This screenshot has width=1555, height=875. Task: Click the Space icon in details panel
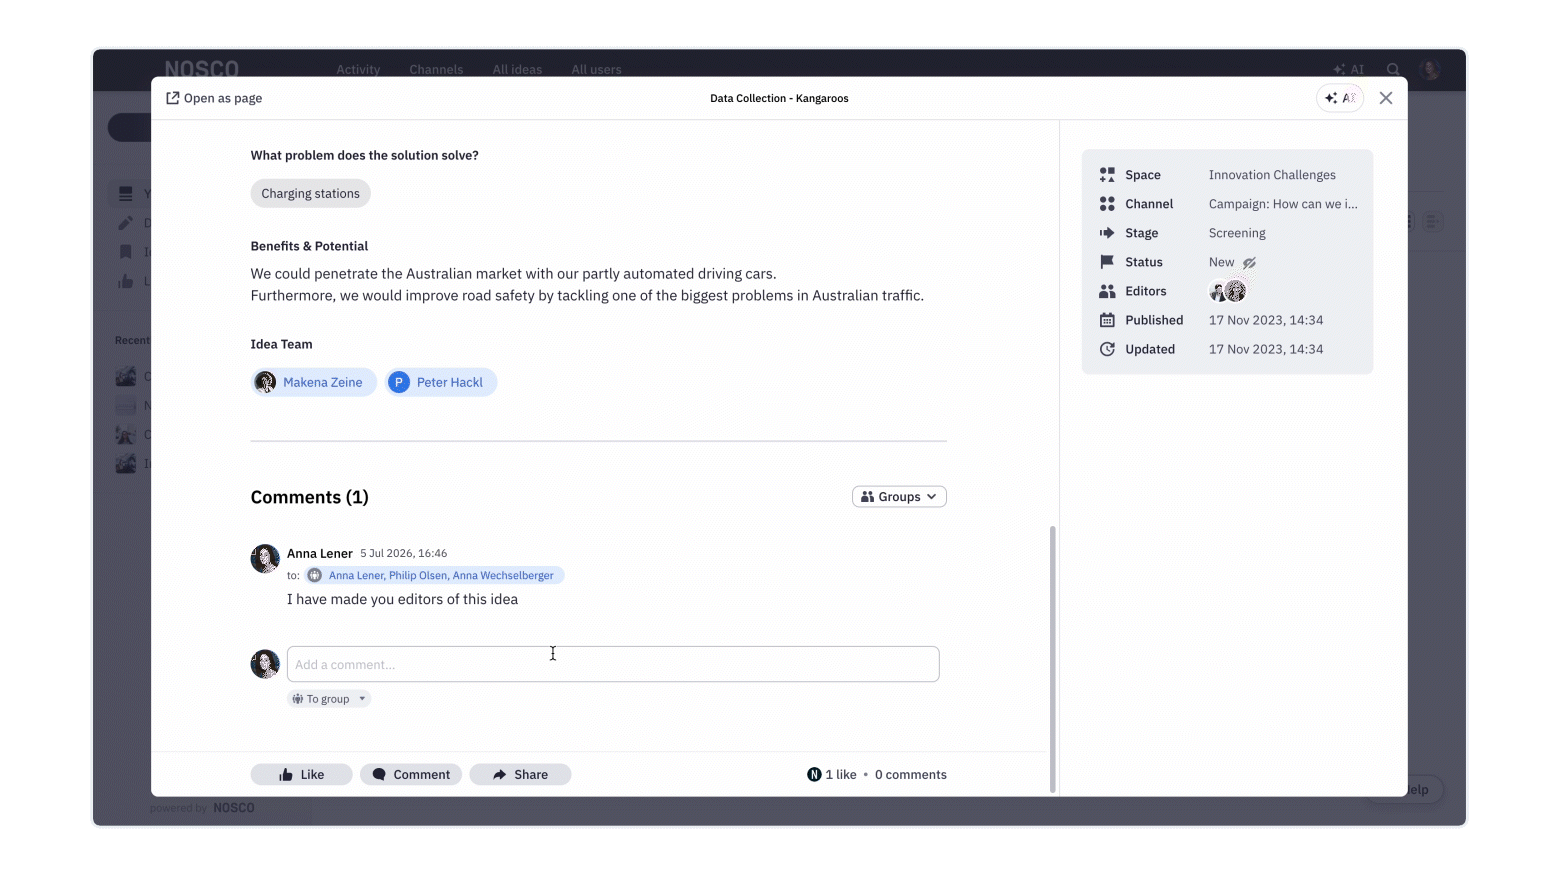tap(1107, 175)
